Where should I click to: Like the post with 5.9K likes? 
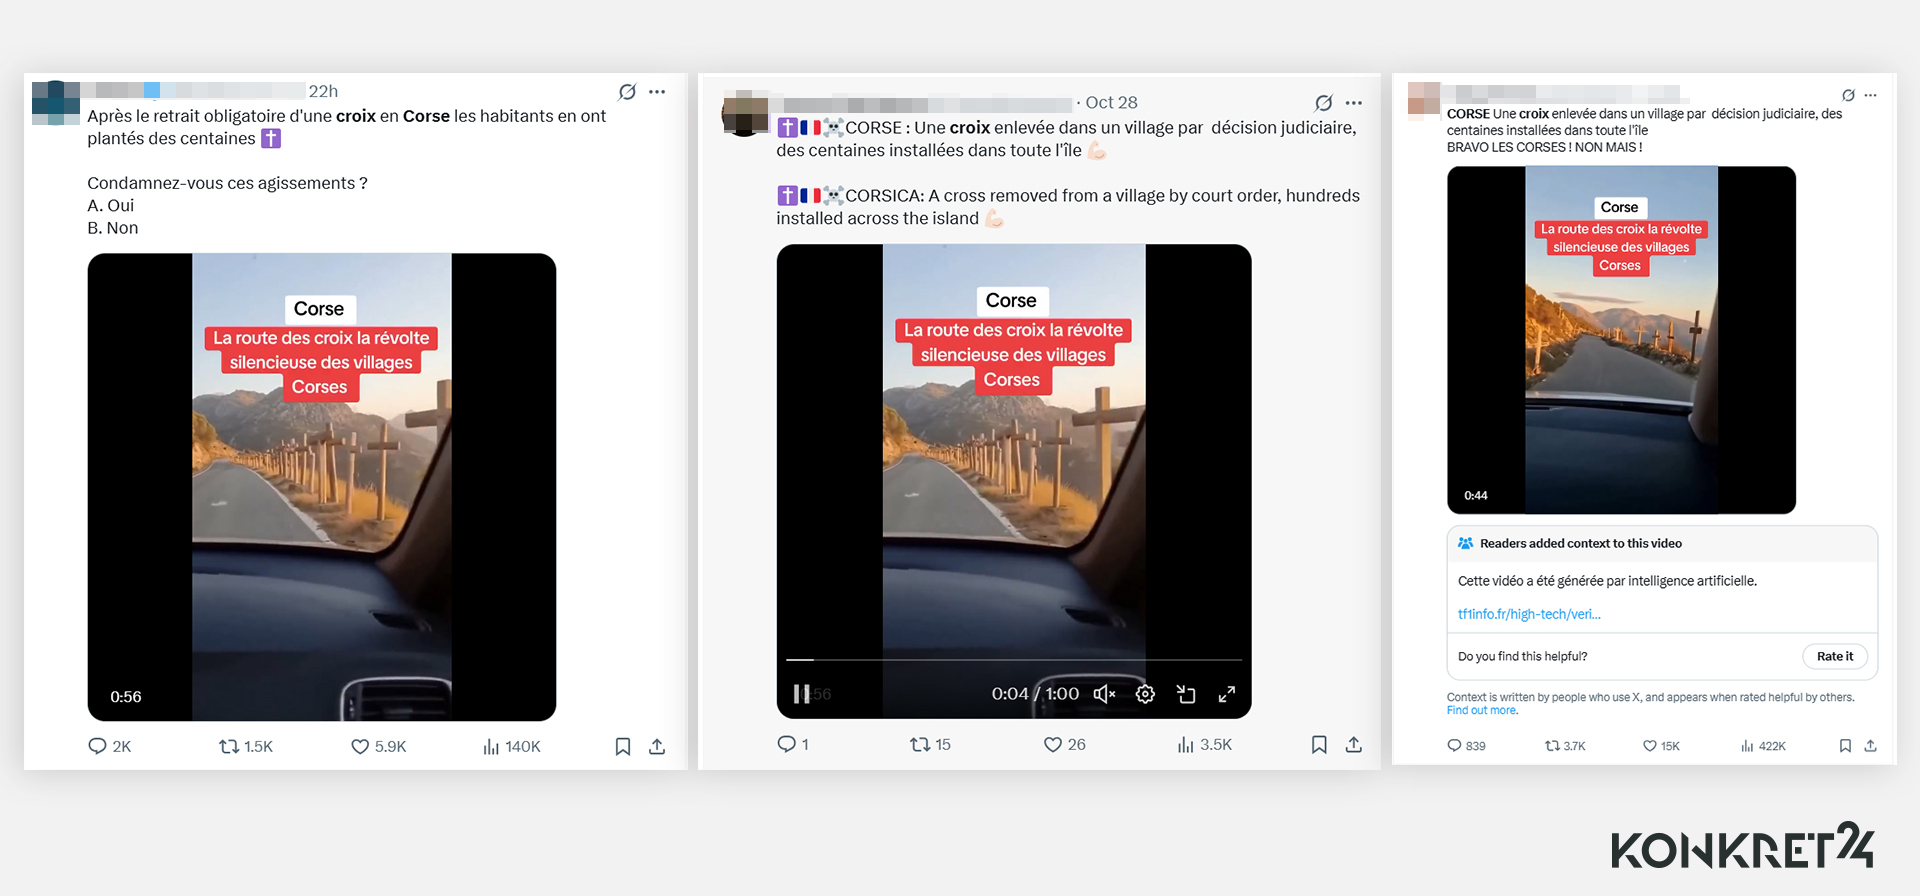[360, 746]
